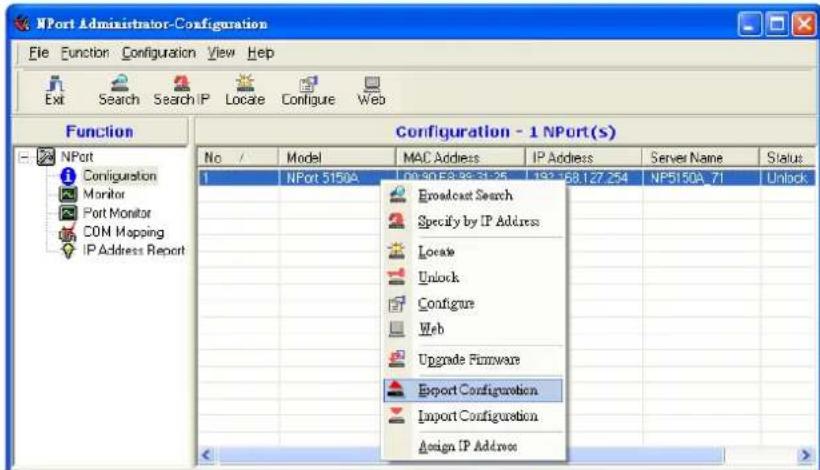820x470 pixels.
Task: Select Configure in the context menu
Action: pos(474,303)
